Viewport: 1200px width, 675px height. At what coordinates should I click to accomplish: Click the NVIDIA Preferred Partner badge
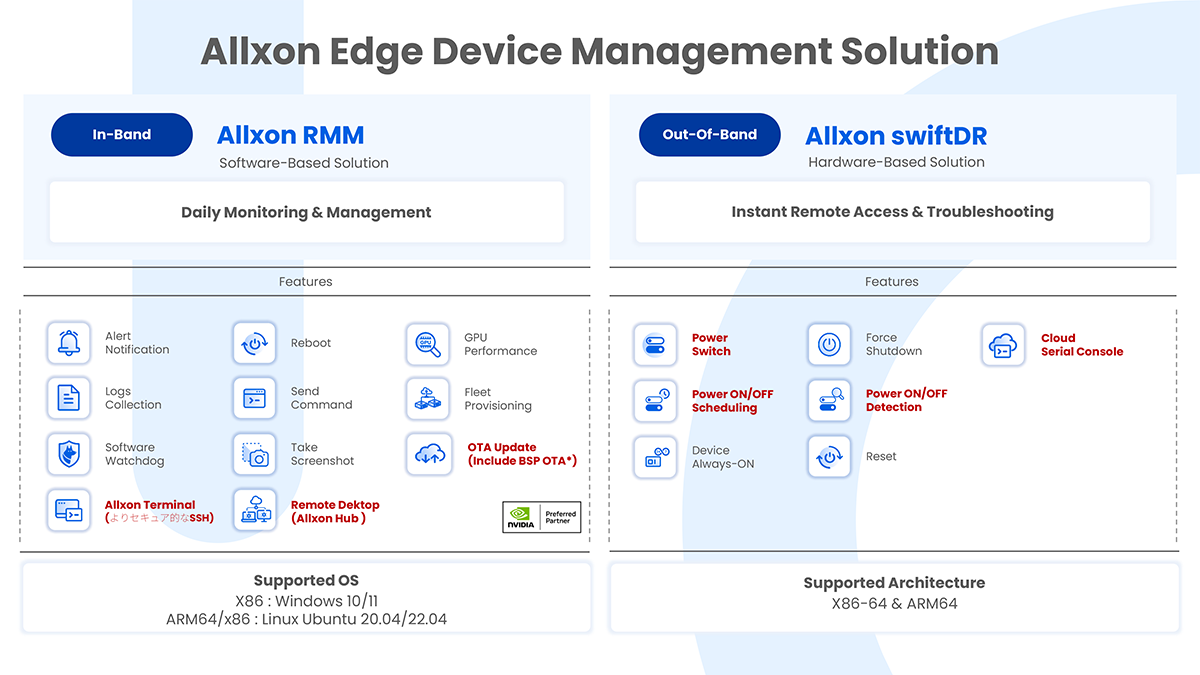541,516
